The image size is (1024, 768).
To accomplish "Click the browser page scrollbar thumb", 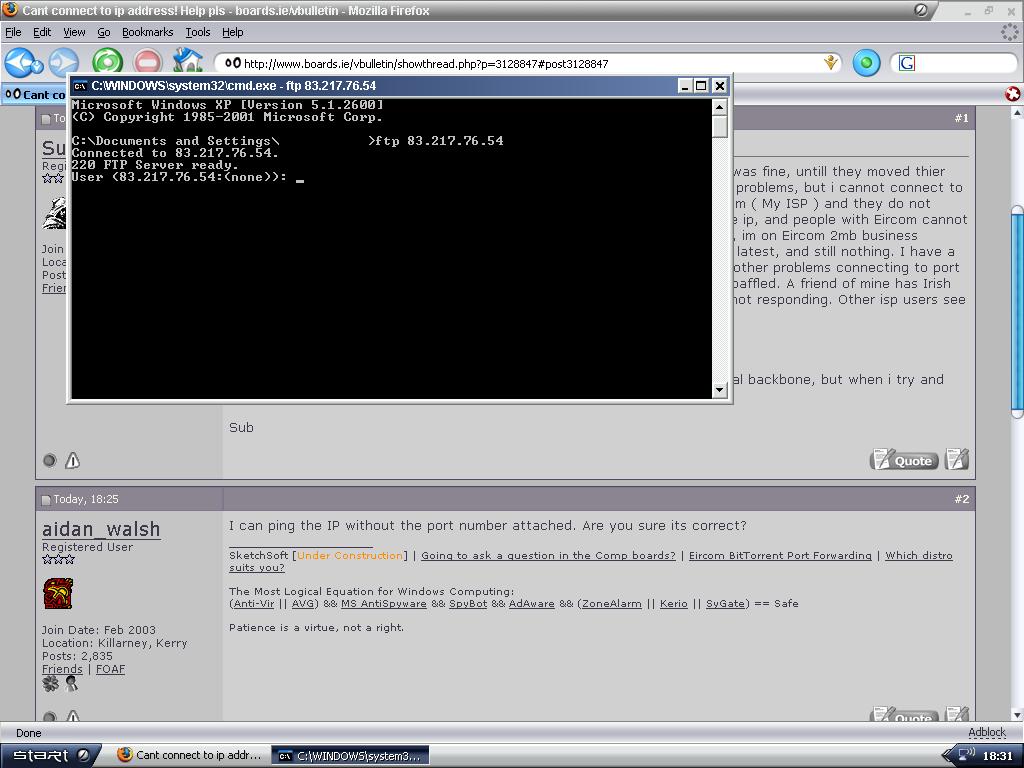I will click(x=1017, y=312).
